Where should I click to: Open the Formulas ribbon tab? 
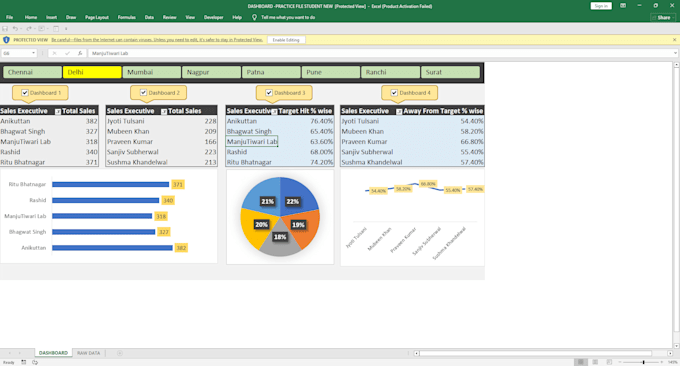click(x=127, y=17)
